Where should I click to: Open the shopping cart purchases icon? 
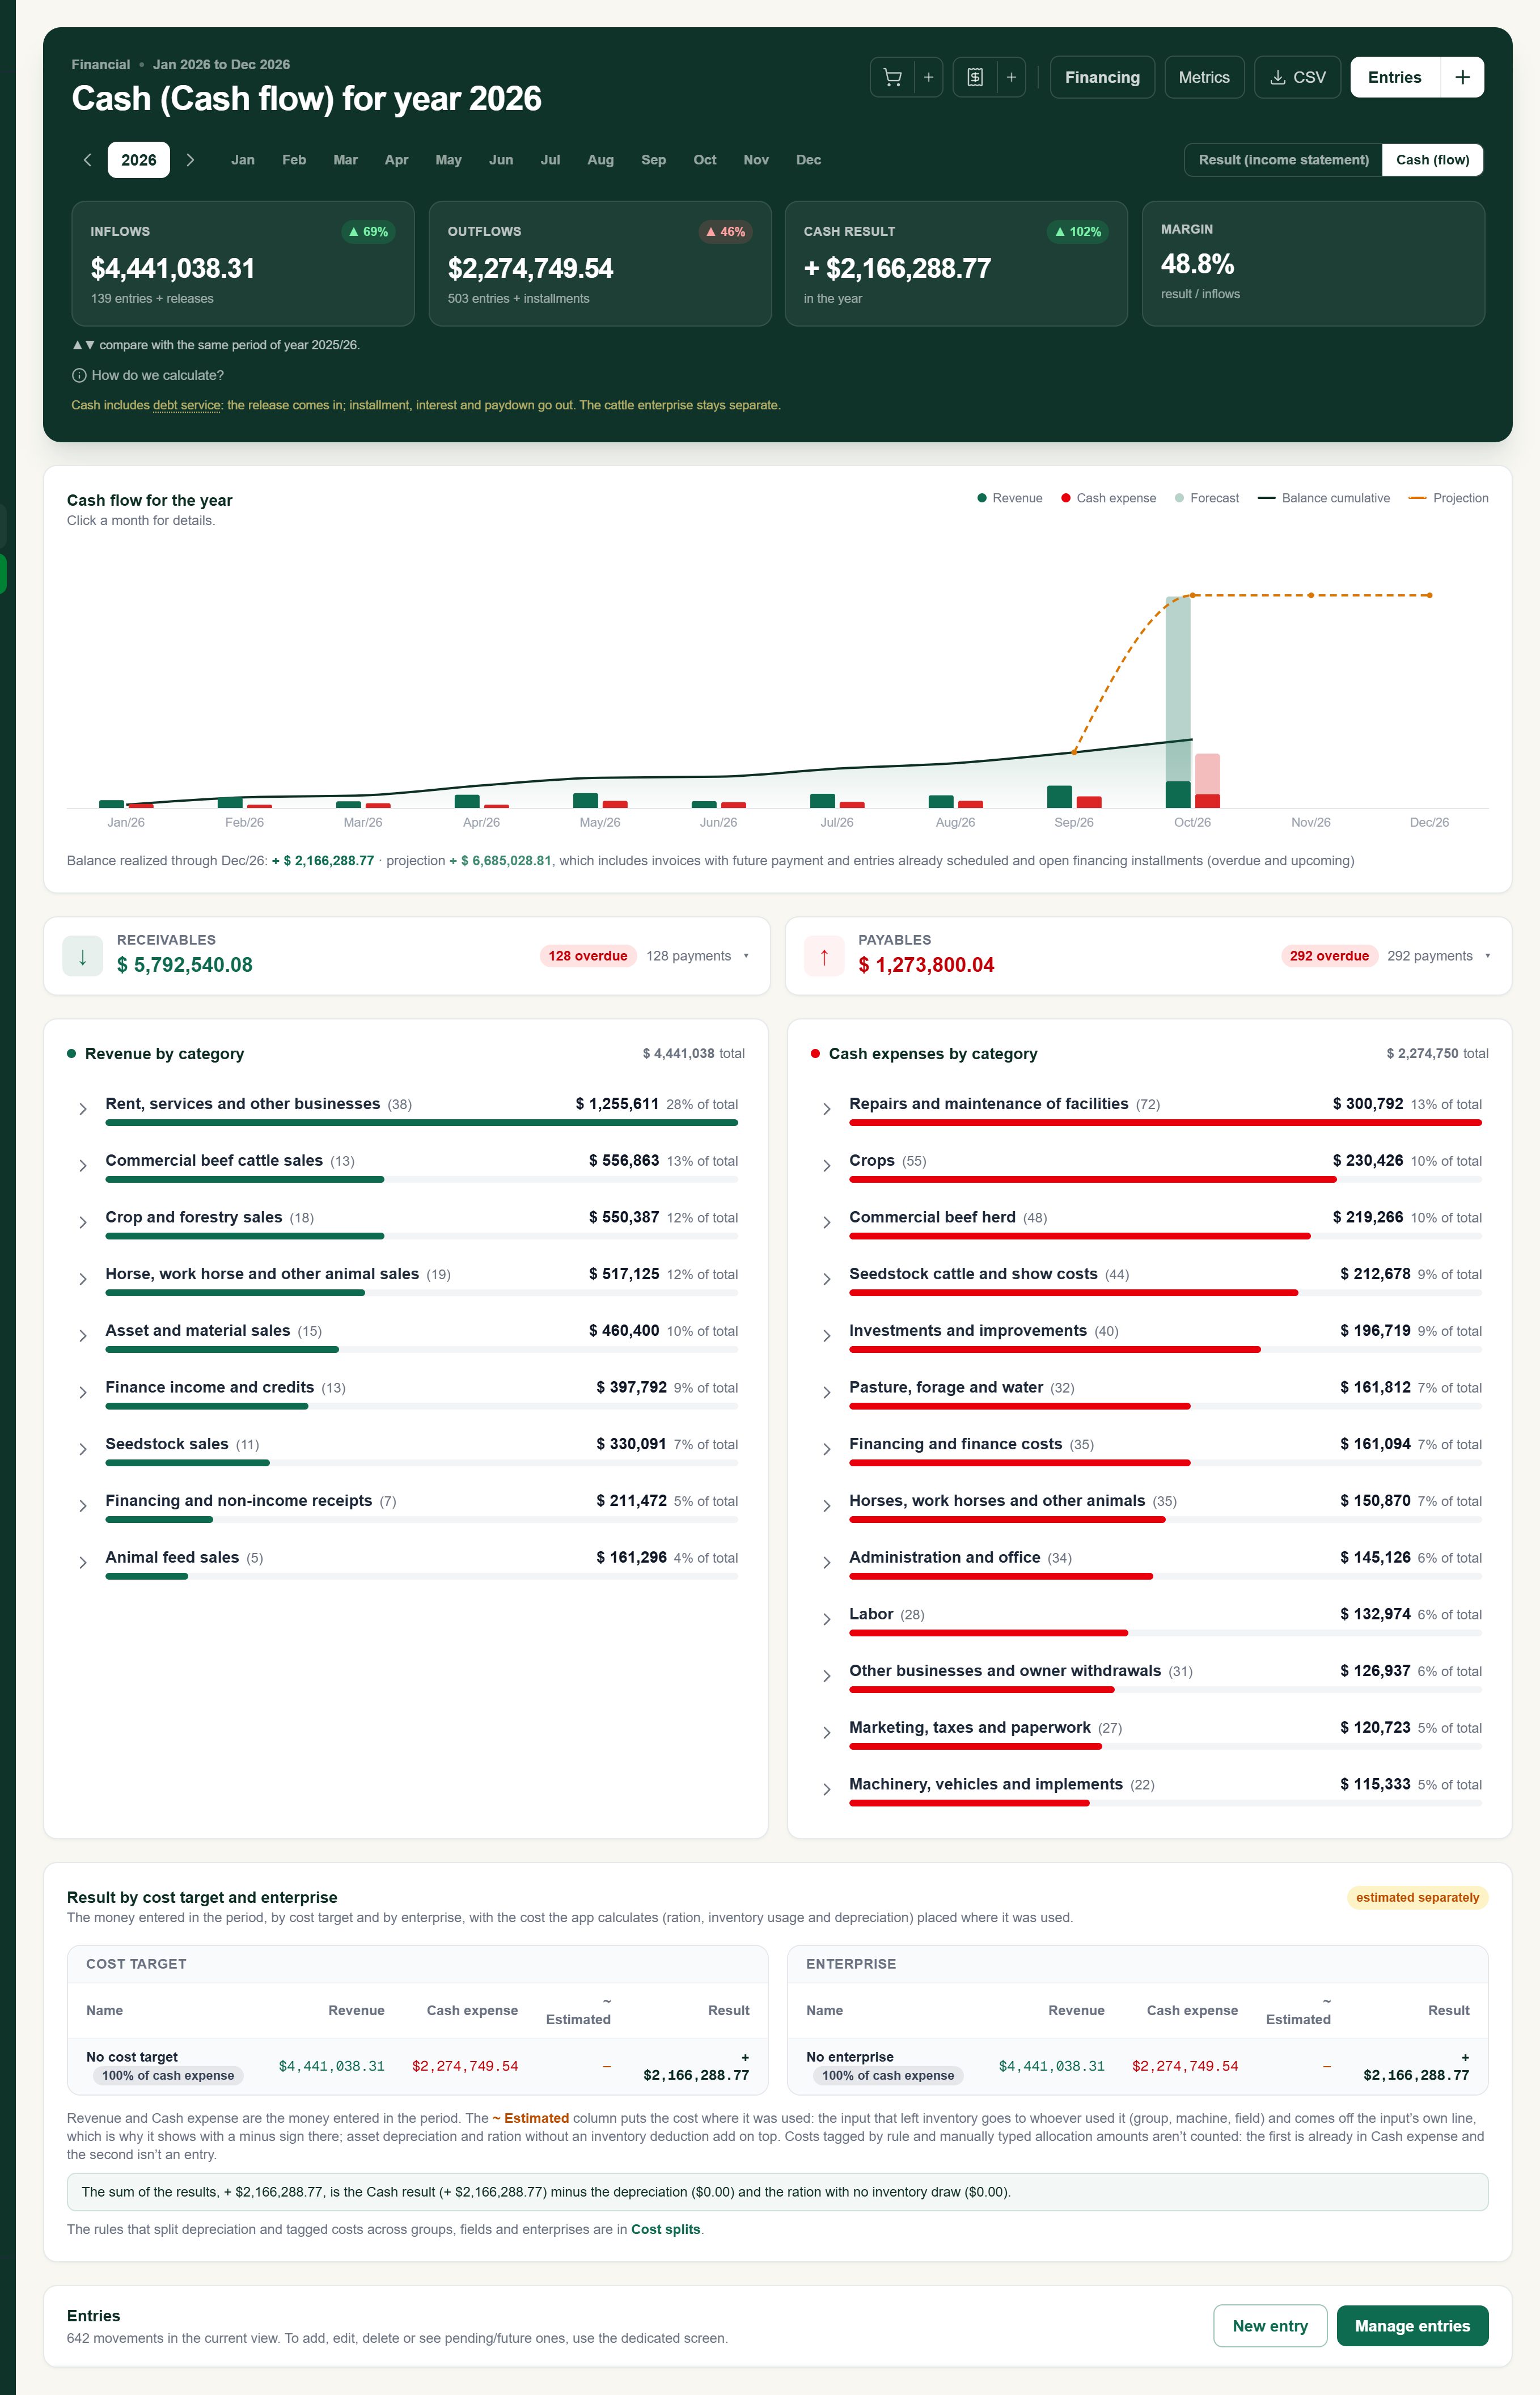point(892,77)
